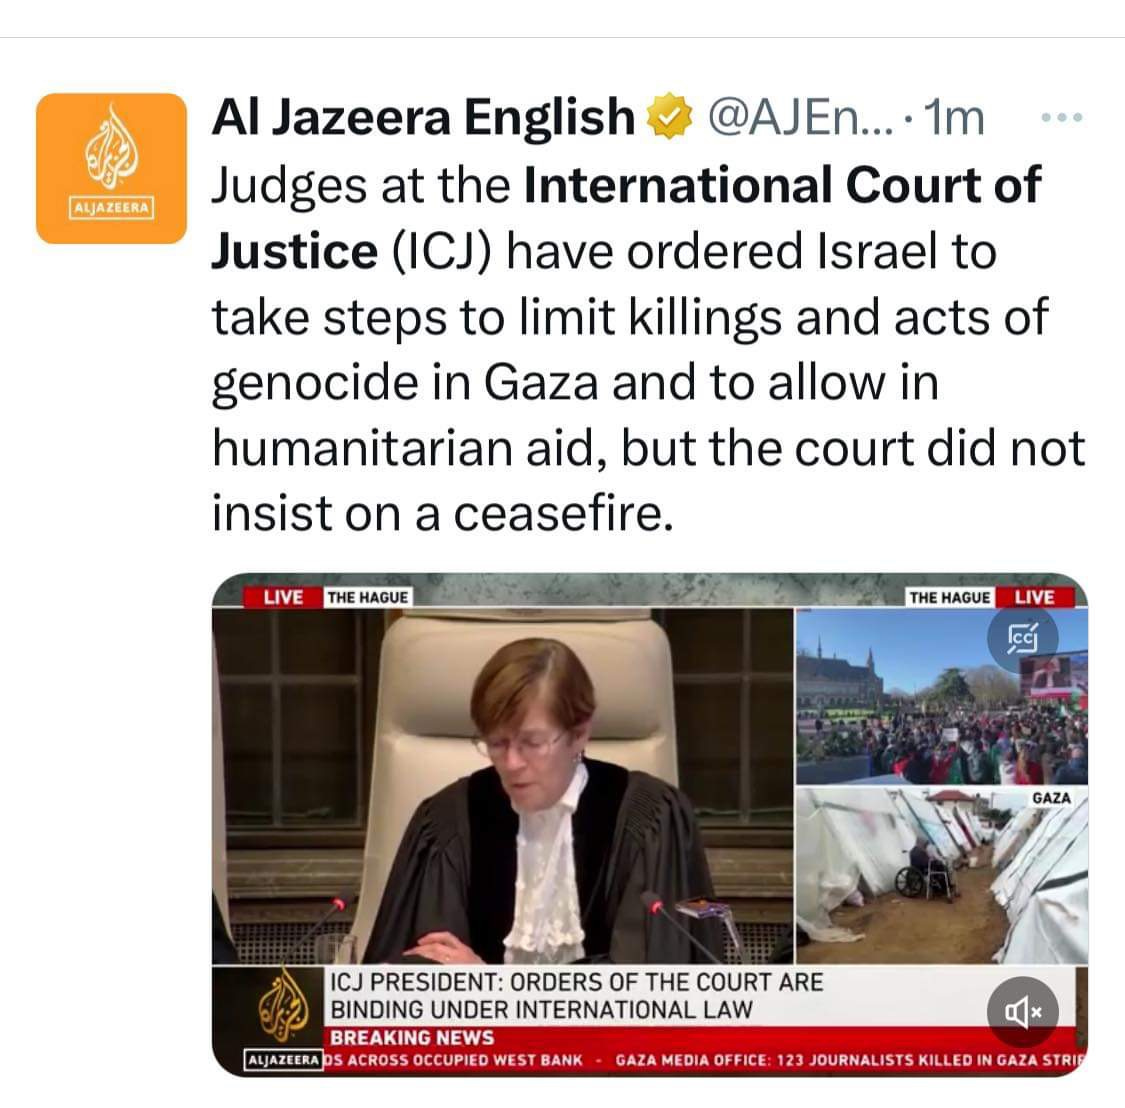Click the bold International Court of Justice text
This screenshot has height=1108, width=1125.
[x=626, y=218]
